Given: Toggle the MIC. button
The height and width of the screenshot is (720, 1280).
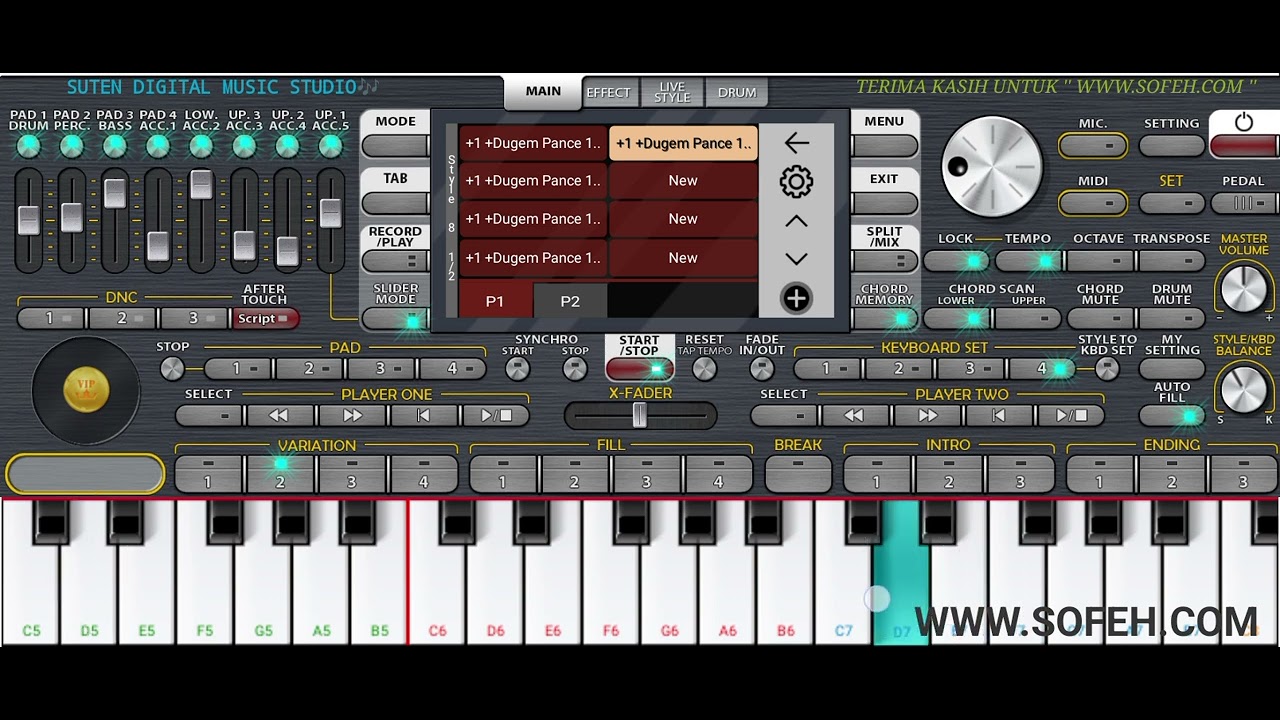Looking at the screenshot, I should point(1093,146).
